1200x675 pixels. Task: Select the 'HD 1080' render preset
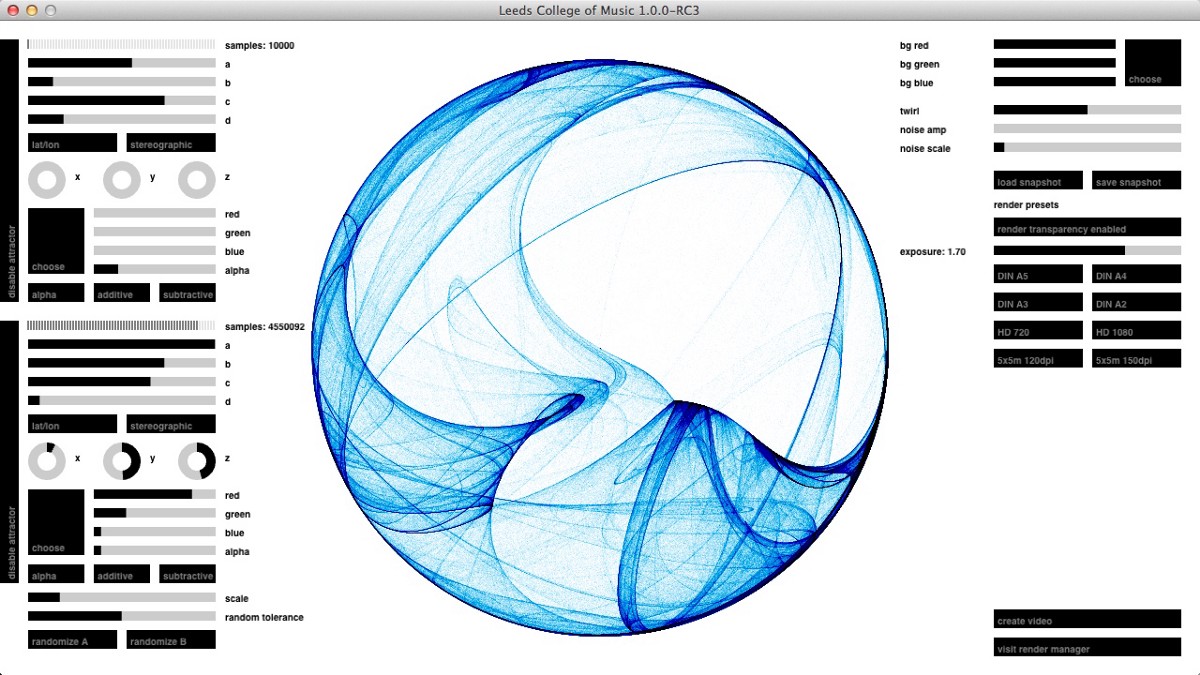coord(1136,330)
